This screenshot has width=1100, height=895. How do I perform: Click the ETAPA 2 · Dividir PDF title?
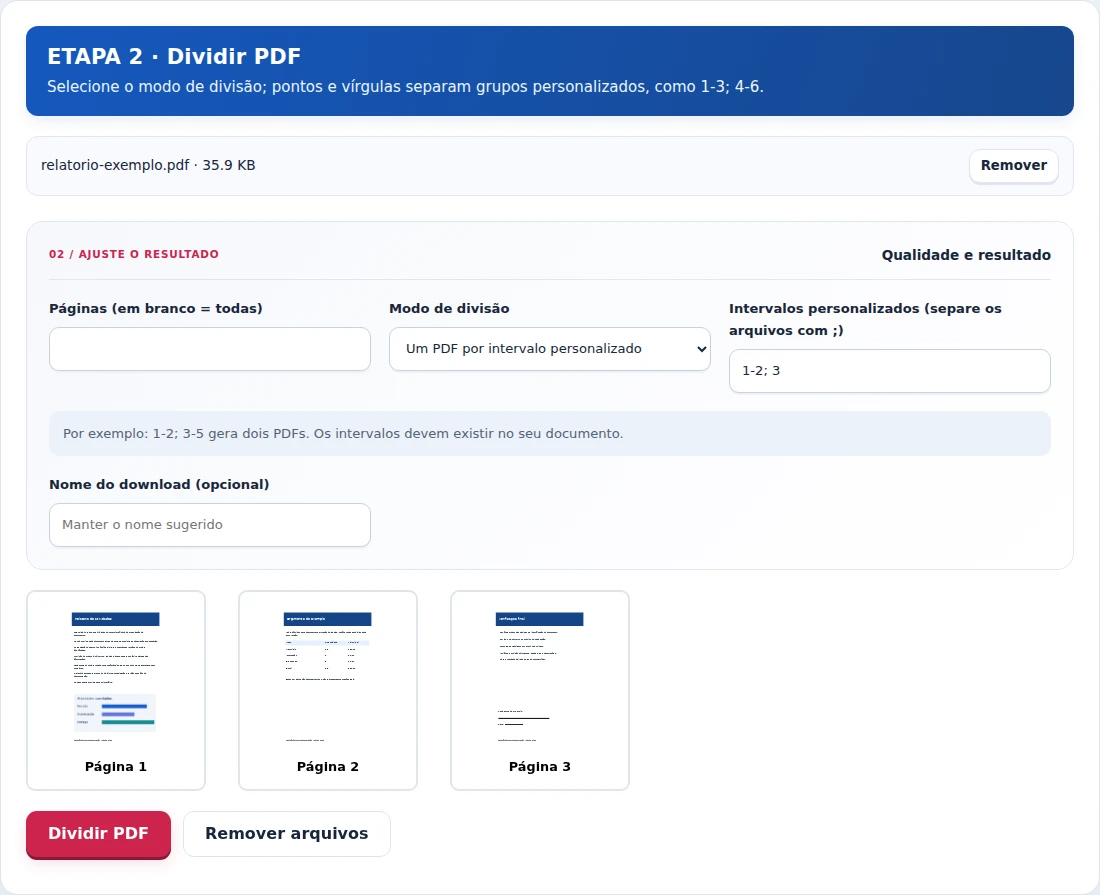[x=174, y=56]
